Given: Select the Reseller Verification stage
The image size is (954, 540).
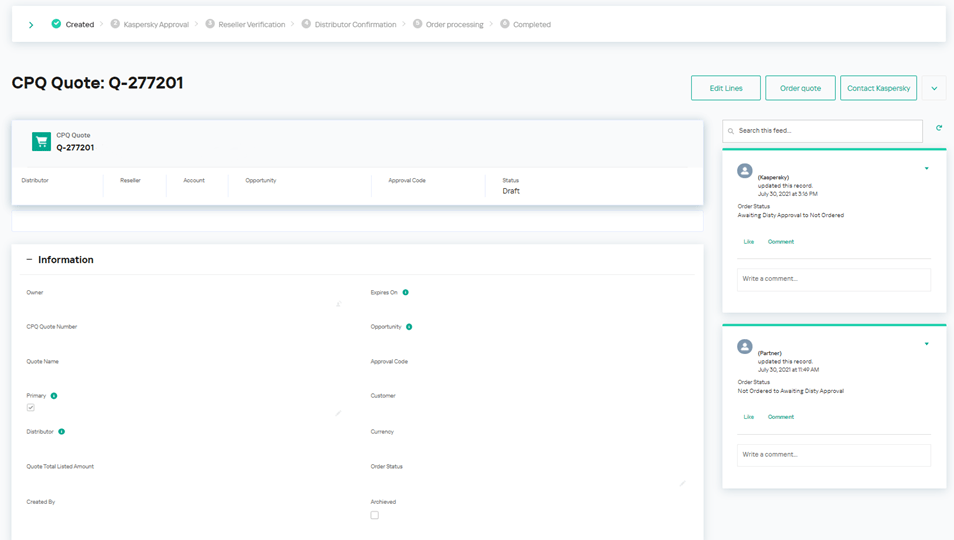Looking at the screenshot, I should coord(245,24).
